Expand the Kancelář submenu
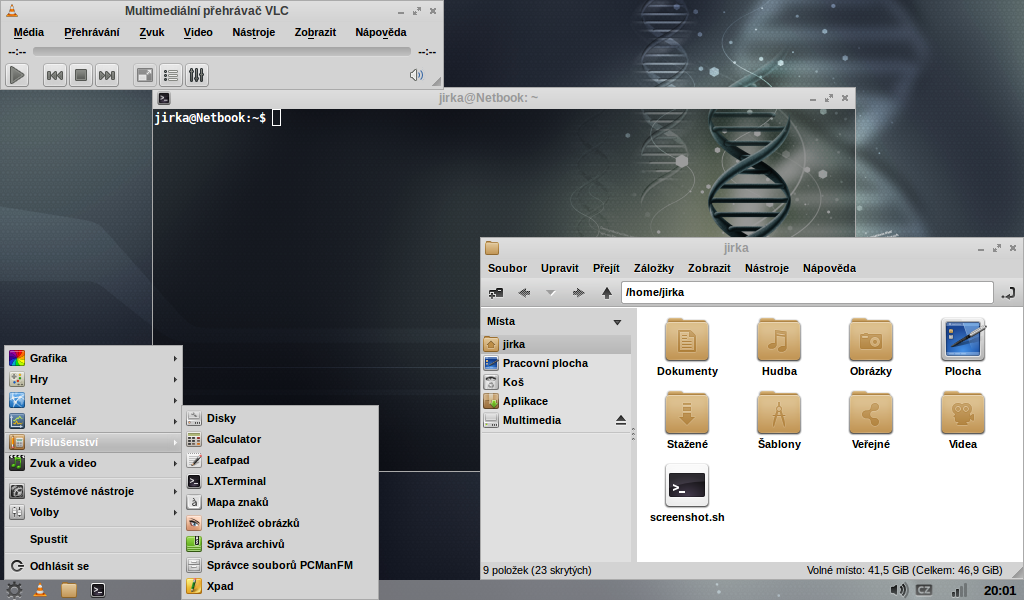The height and width of the screenshot is (600, 1024). [x=93, y=421]
